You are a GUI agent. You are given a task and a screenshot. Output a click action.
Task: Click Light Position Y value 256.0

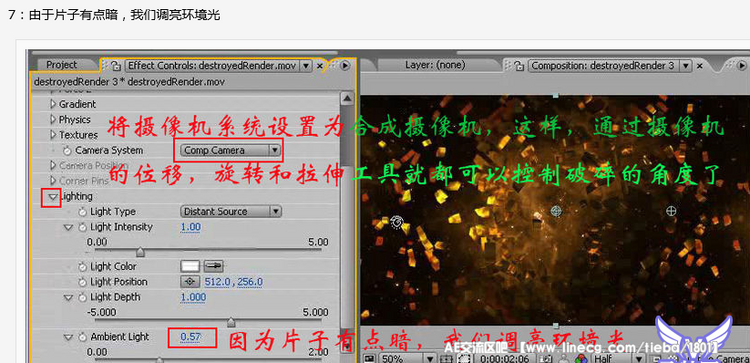pos(250,282)
